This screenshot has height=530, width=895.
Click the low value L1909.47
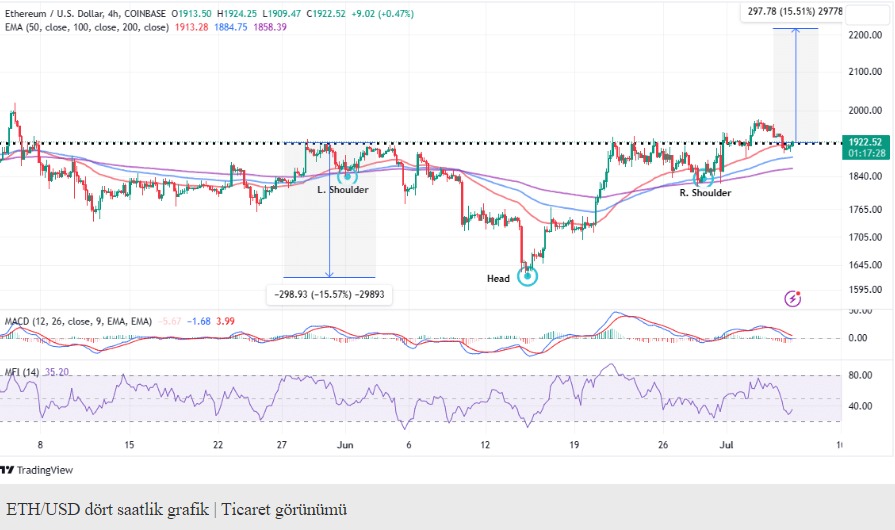[x=281, y=14]
